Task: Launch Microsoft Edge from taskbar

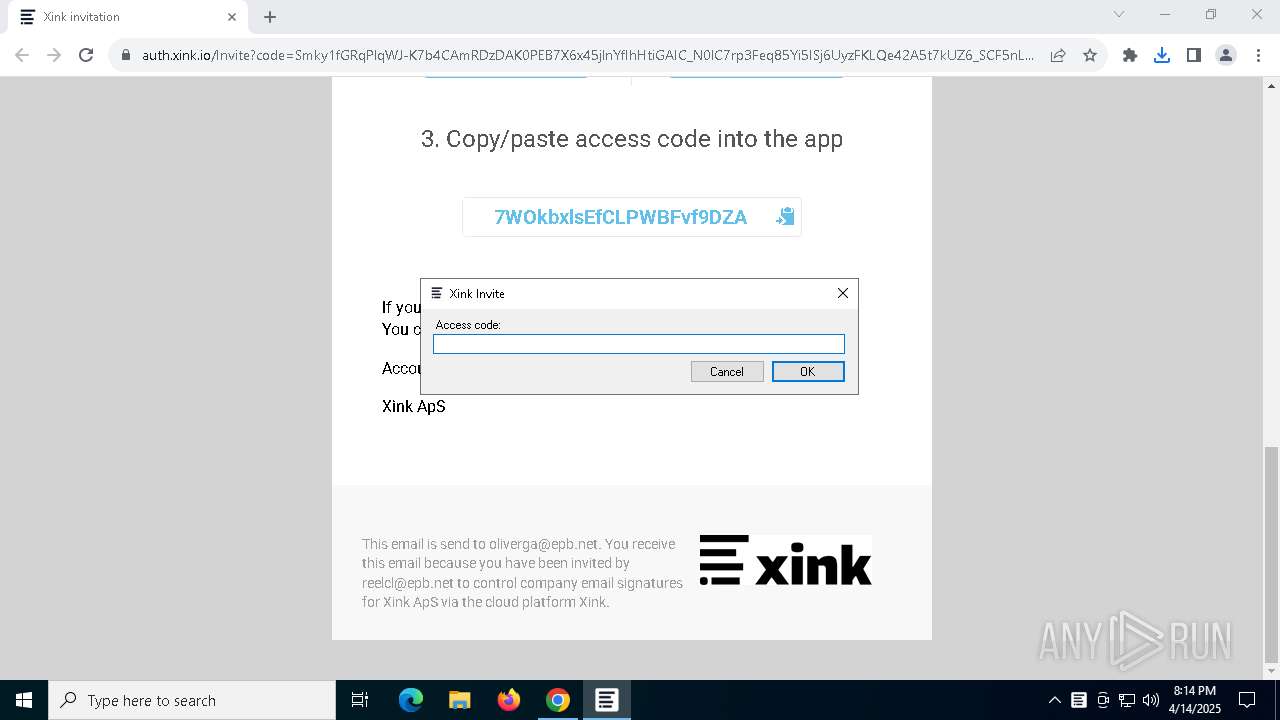Action: 411,700
